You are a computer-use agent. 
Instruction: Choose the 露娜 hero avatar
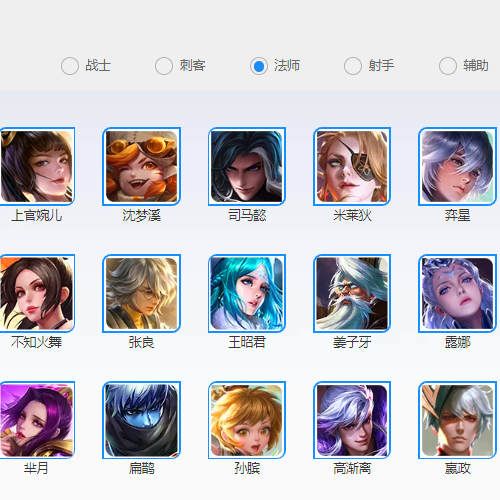click(457, 293)
